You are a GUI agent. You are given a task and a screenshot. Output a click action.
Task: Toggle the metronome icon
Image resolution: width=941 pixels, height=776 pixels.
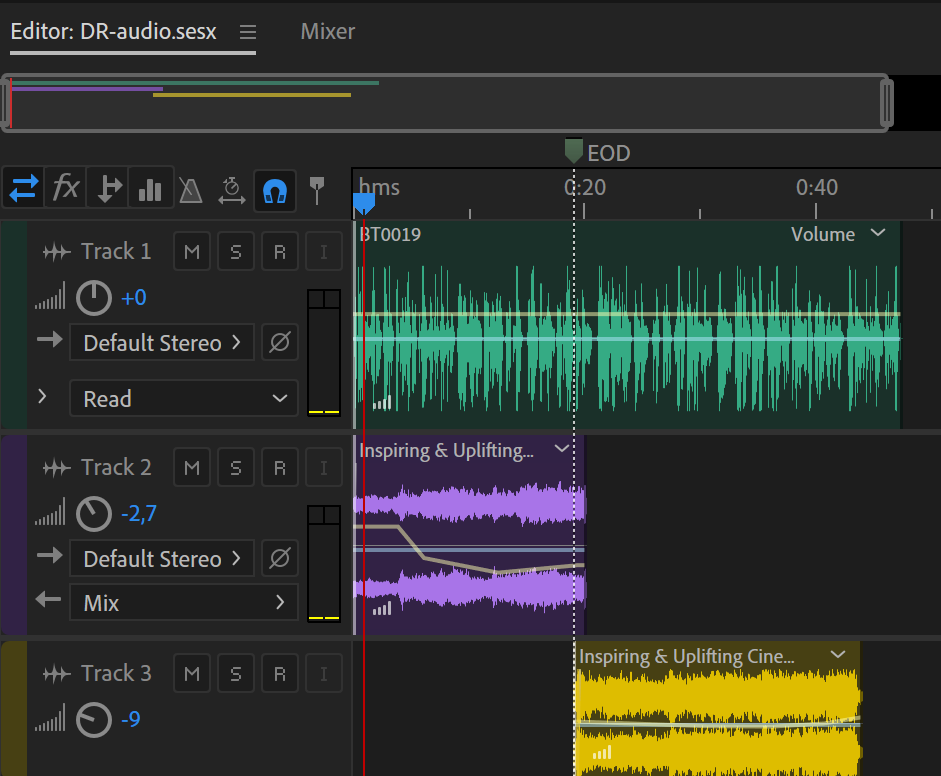tap(191, 189)
